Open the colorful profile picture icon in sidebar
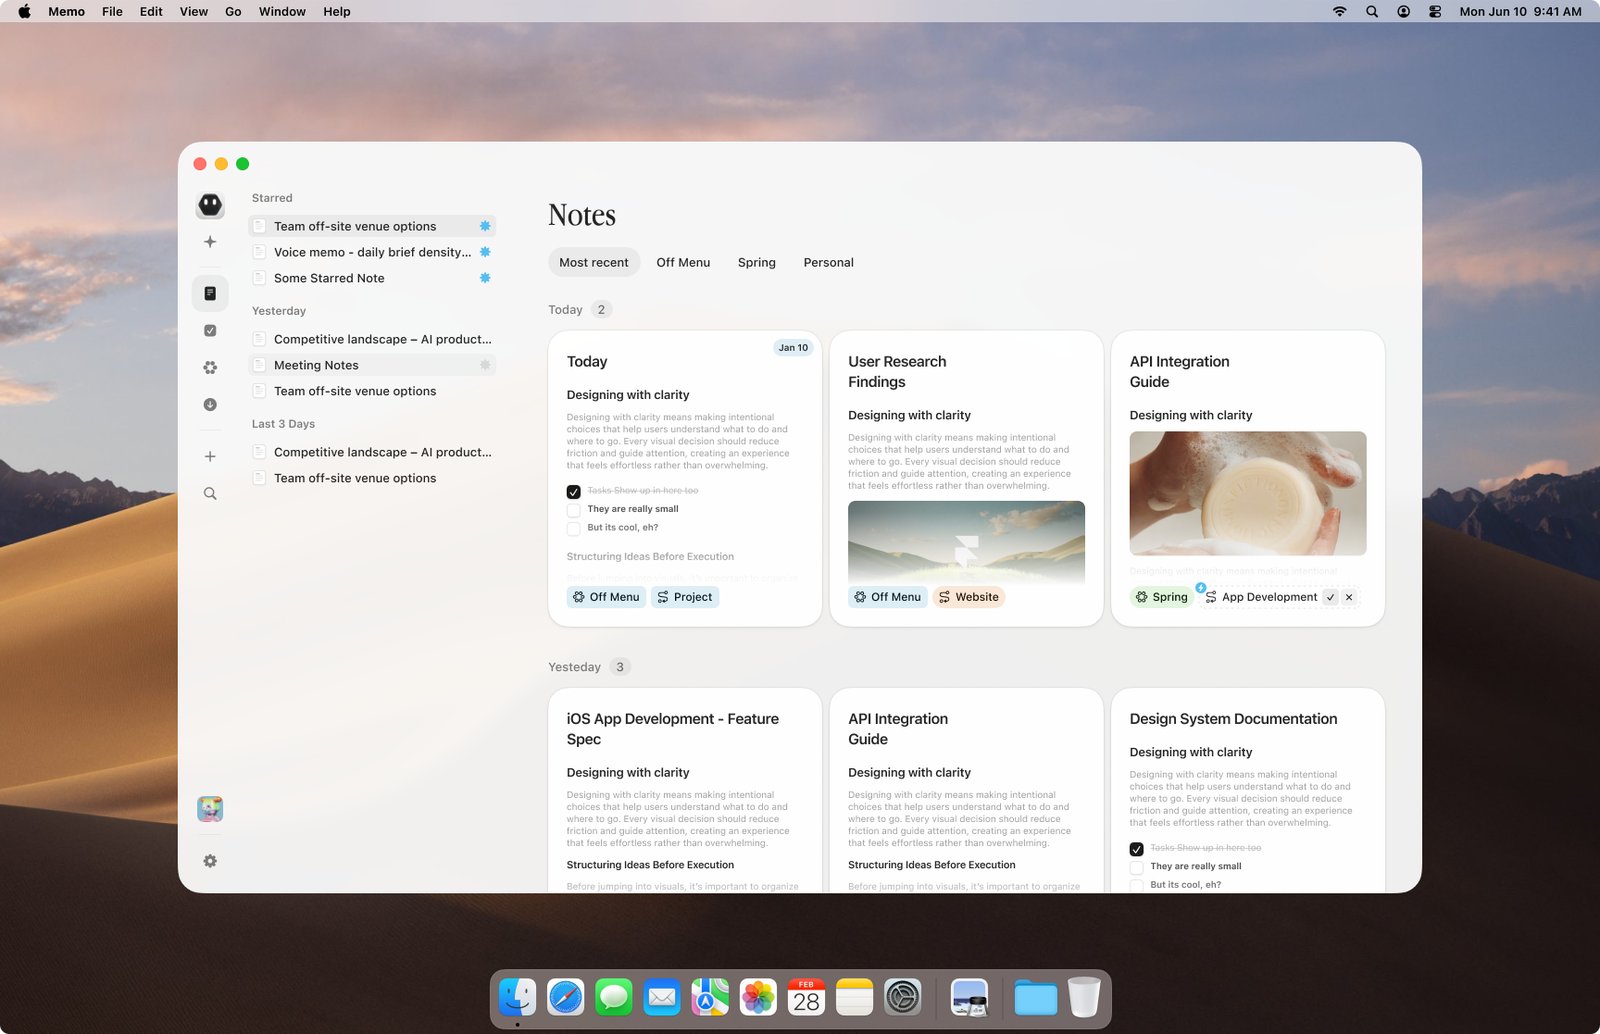 pyautogui.click(x=210, y=809)
